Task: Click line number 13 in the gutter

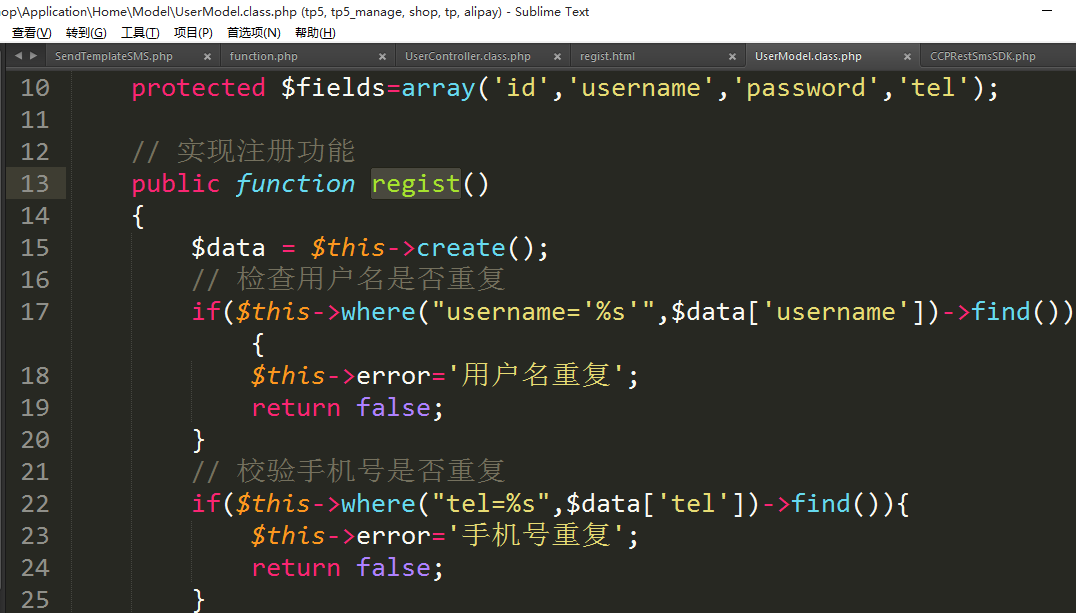Action: click(x=35, y=184)
